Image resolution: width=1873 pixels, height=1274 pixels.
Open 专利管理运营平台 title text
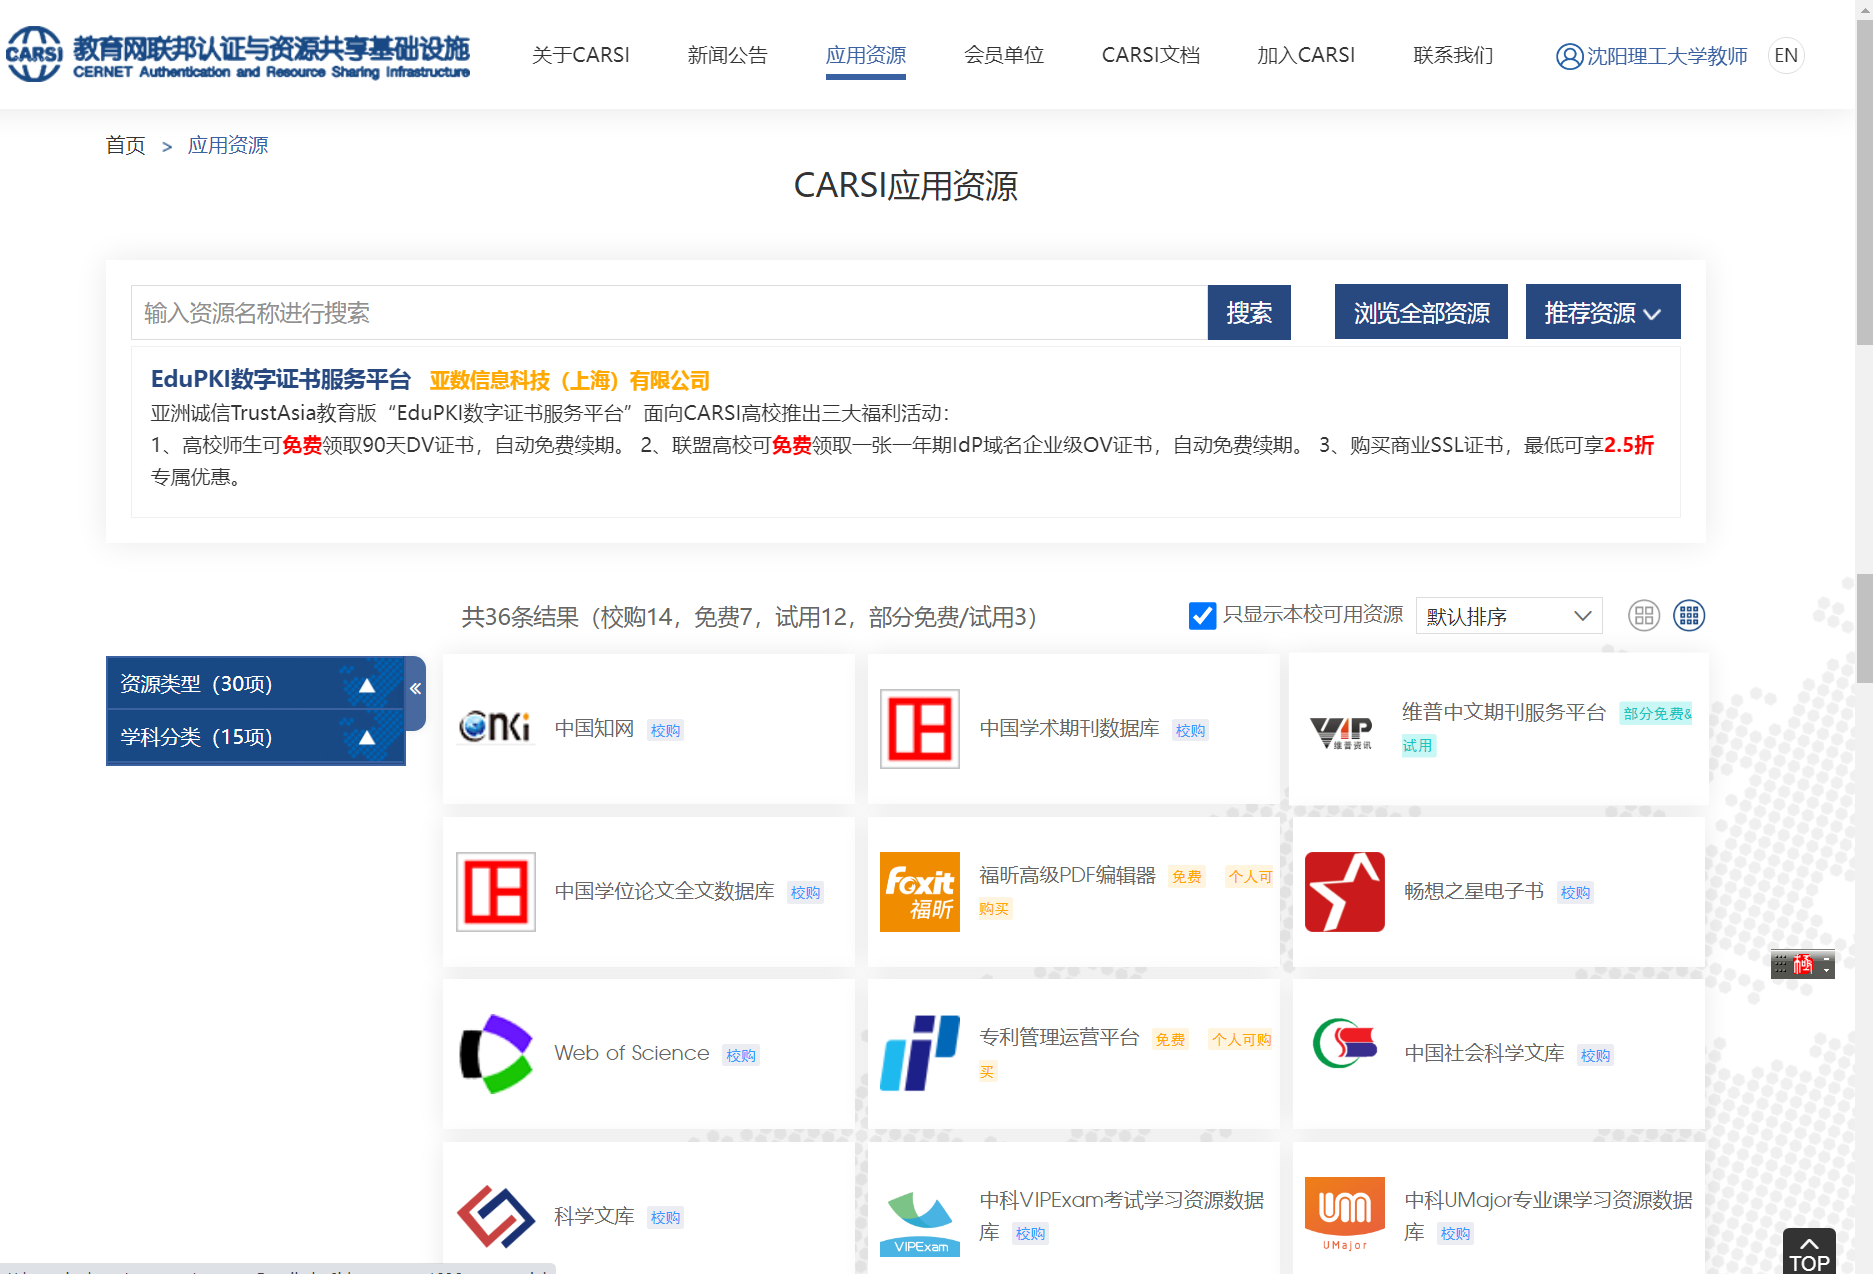pyautogui.click(x=1059, y=1038)
